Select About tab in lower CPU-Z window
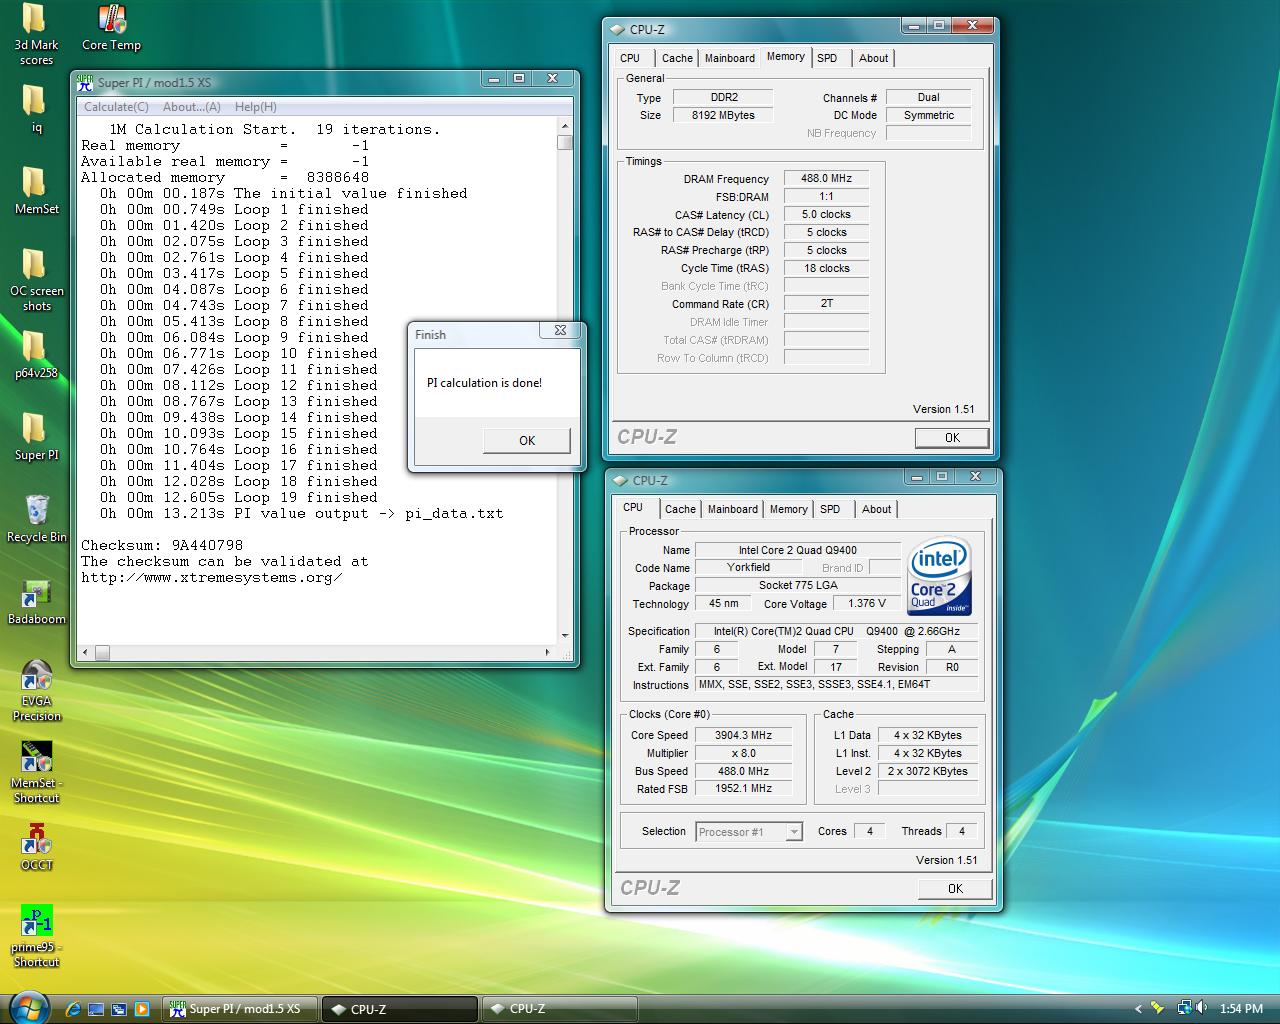The height and width of the screenshot is (1024, 1280). tap(876, 509)
